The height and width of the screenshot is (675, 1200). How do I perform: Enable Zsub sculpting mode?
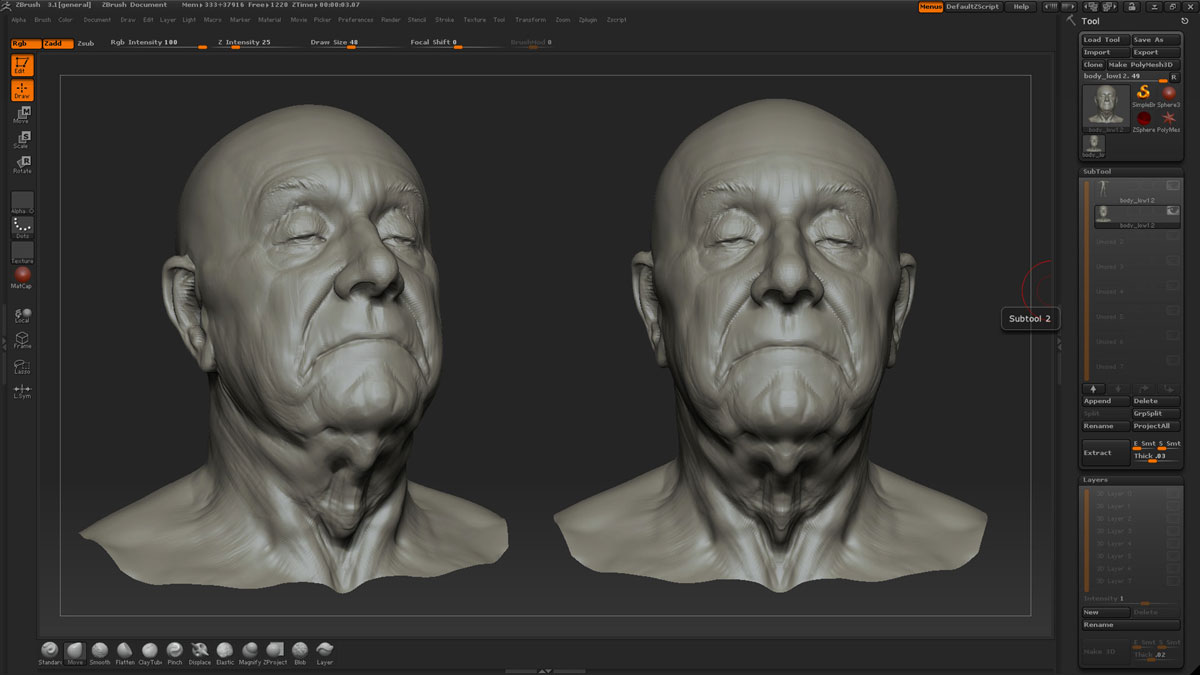(x=86, y=43)
